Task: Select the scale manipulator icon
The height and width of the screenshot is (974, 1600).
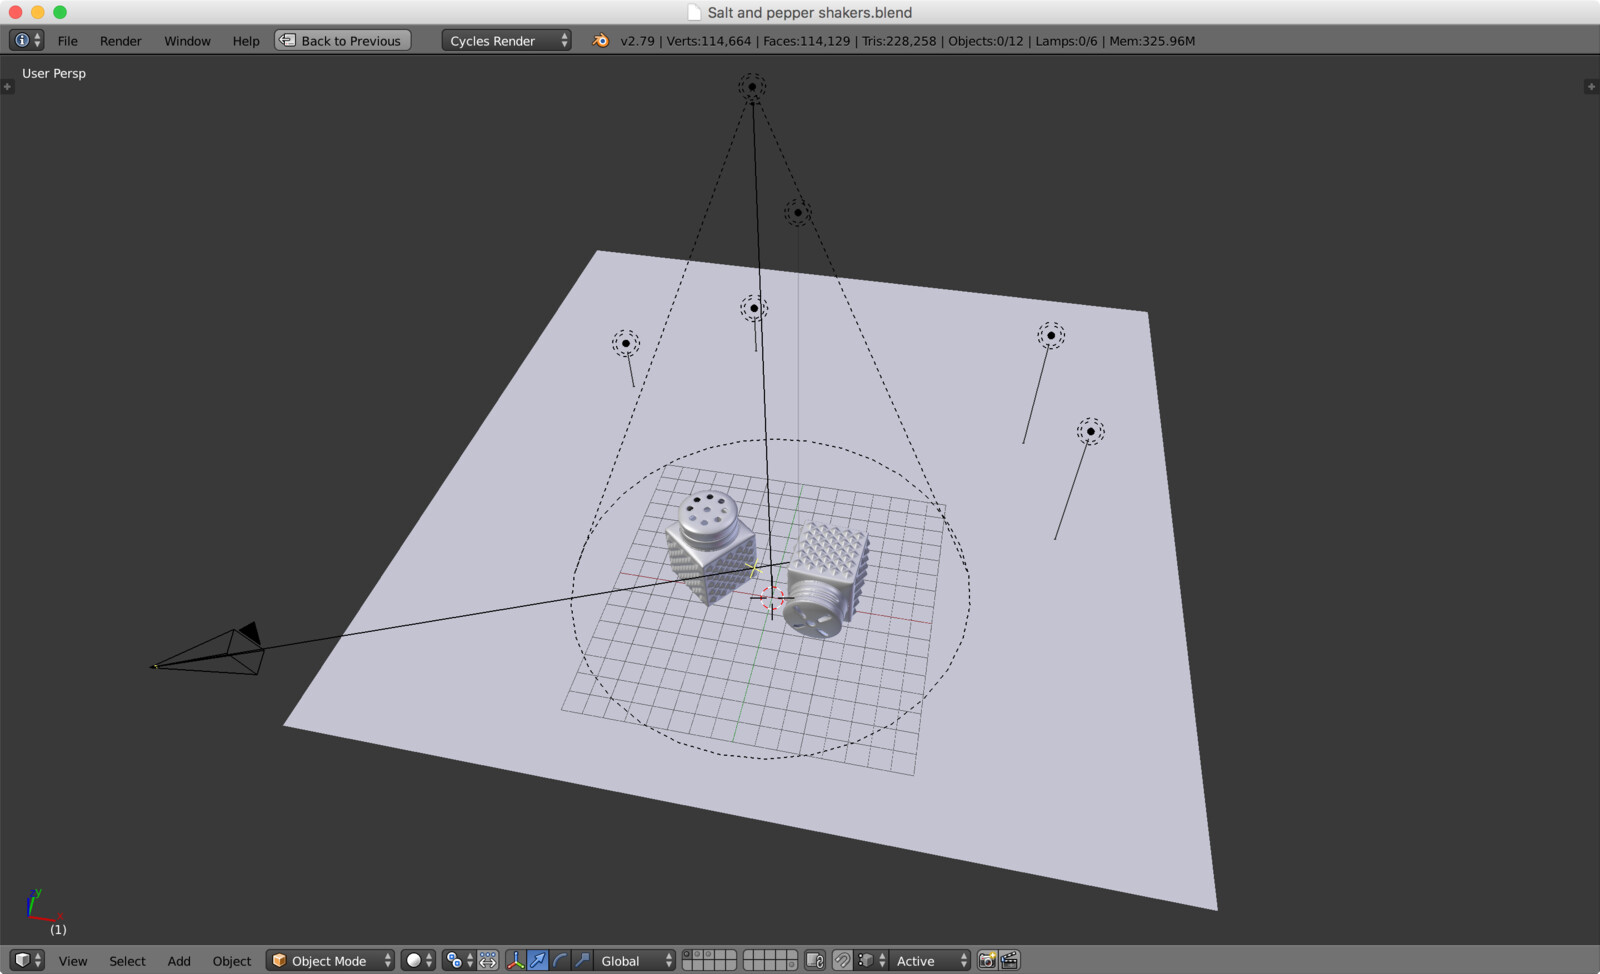Action: pos(582,960)
